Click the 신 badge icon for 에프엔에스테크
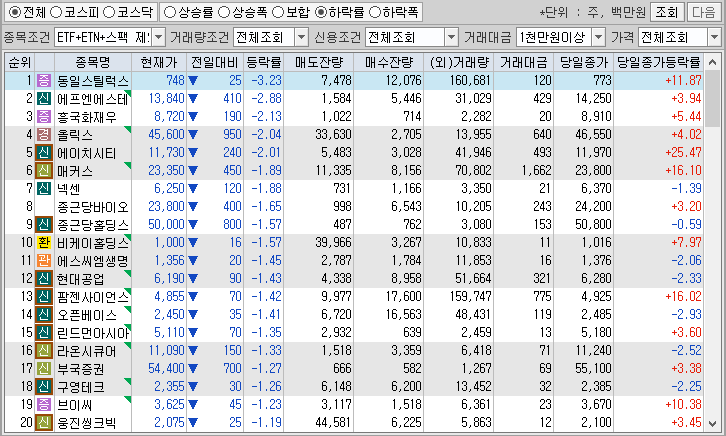726x436 pixels. [44, 99]
